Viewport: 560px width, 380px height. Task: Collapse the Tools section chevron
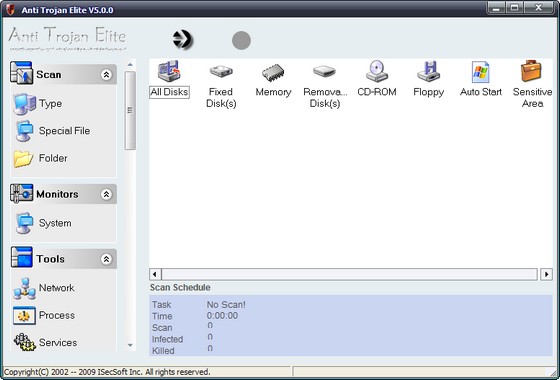[x=106, y=259]
